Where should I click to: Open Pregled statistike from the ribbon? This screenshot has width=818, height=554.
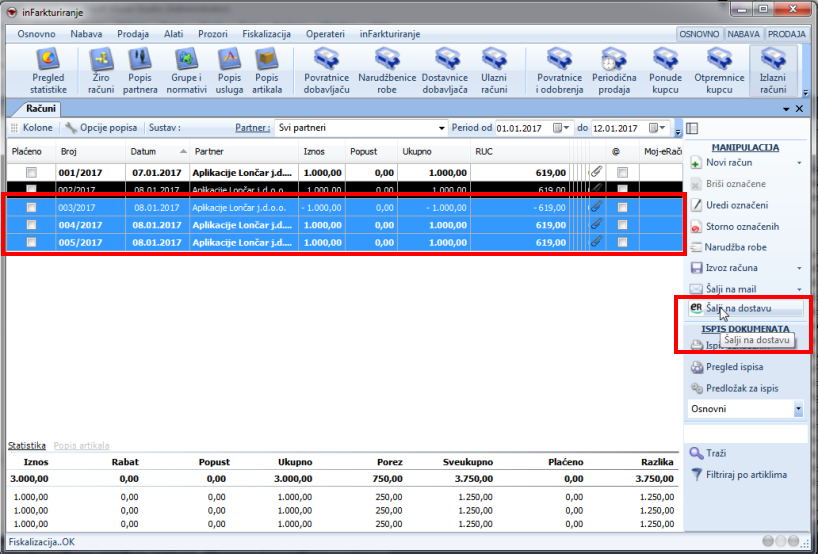(x=48, y=71)
